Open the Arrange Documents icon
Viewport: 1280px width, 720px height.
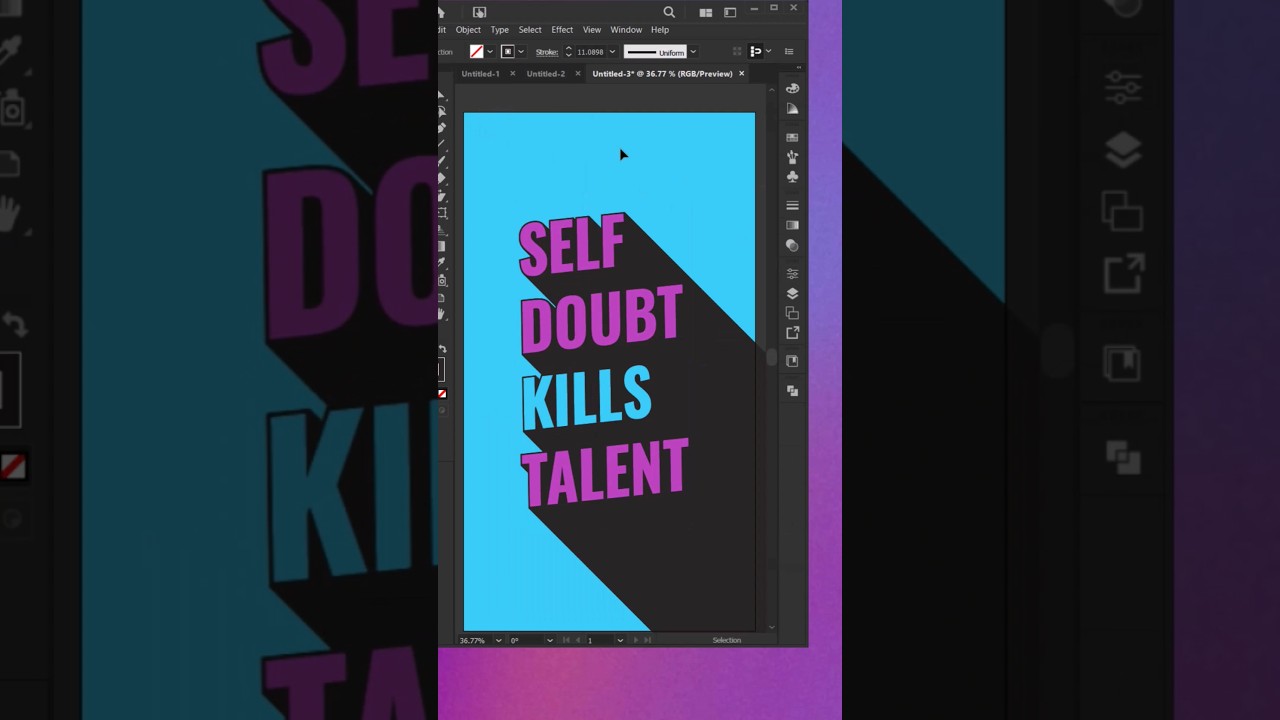[x=706, y=13]
